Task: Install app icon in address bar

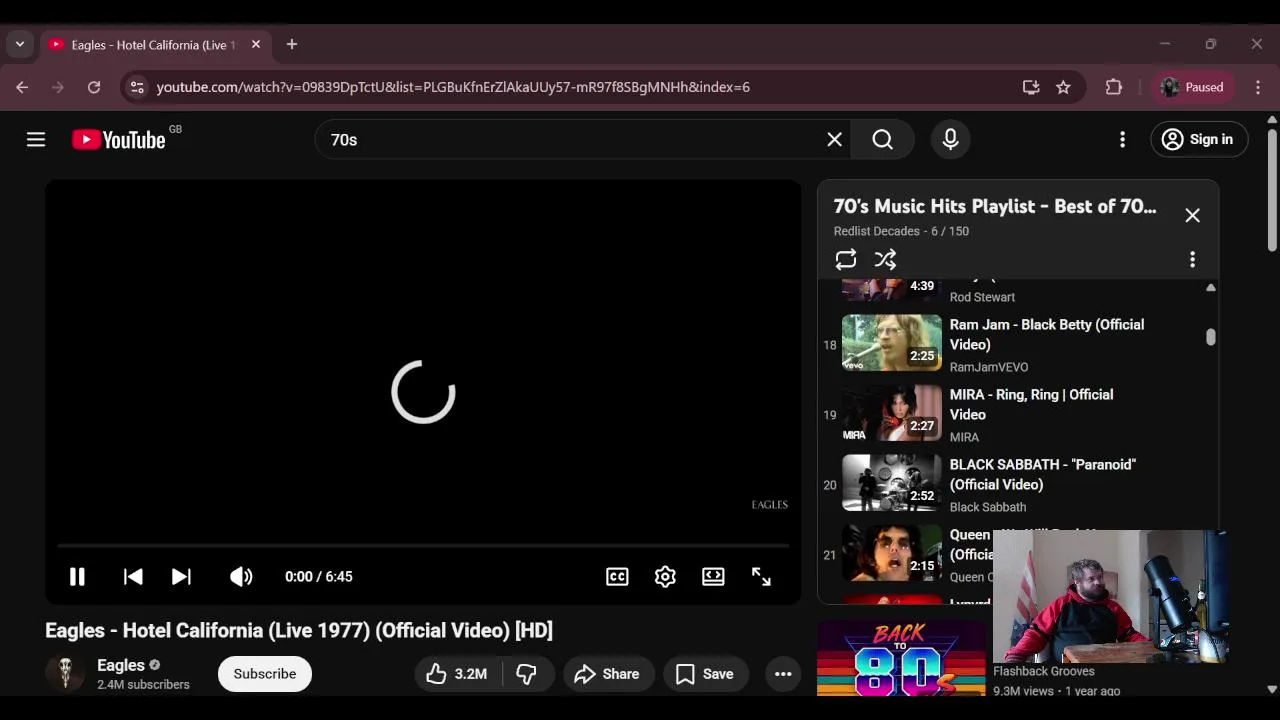Action: point(1031,87)
